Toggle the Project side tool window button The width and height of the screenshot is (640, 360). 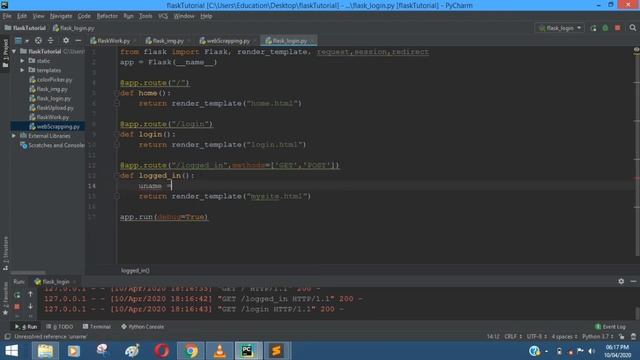pyautogui.click(x=5, y=53)
